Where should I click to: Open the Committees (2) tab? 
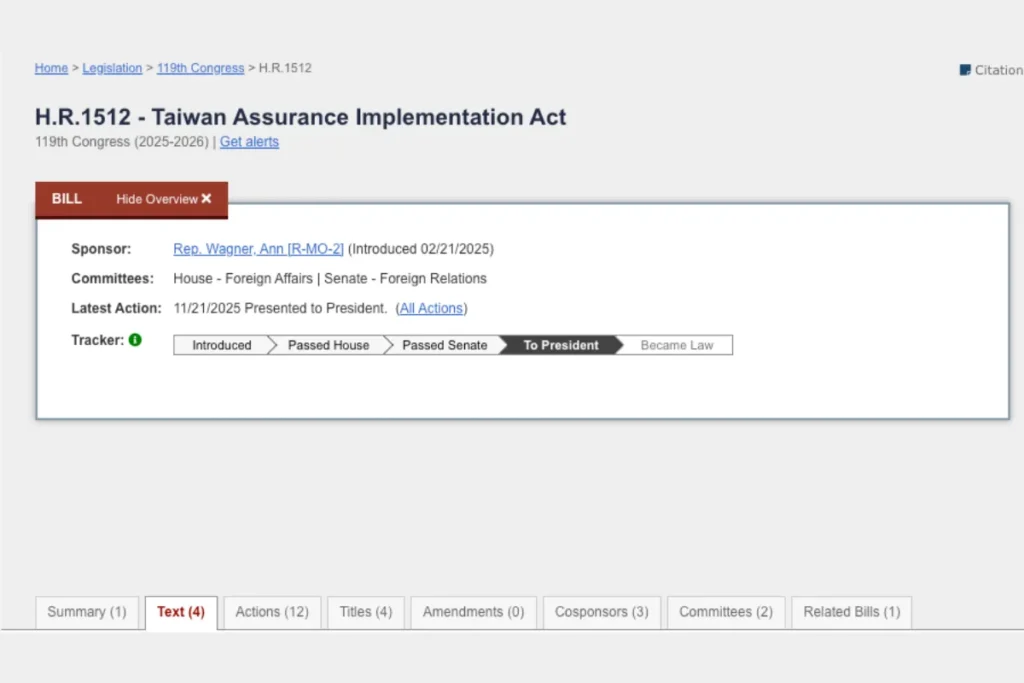click(x=726, y=612)
